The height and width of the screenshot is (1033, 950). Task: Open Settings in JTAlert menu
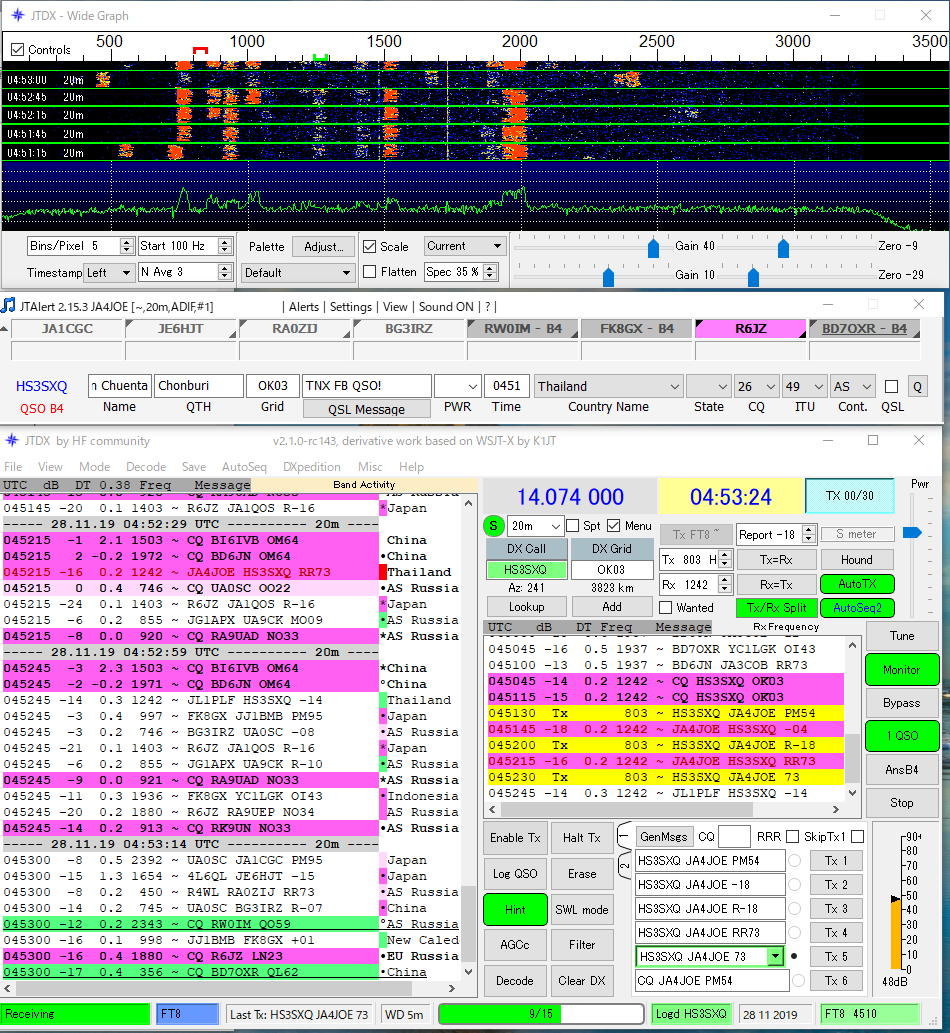(350, 307)
